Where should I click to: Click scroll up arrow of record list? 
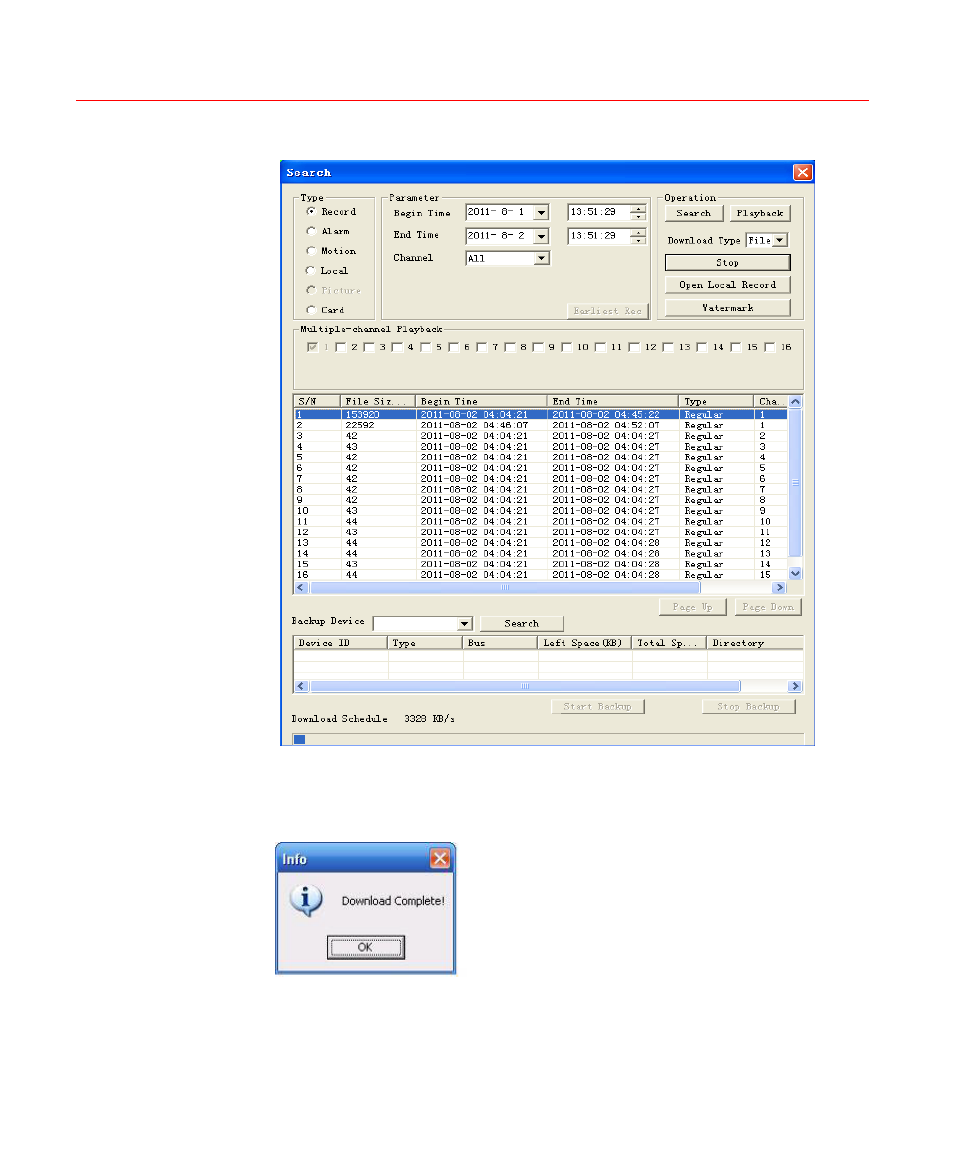796,402
